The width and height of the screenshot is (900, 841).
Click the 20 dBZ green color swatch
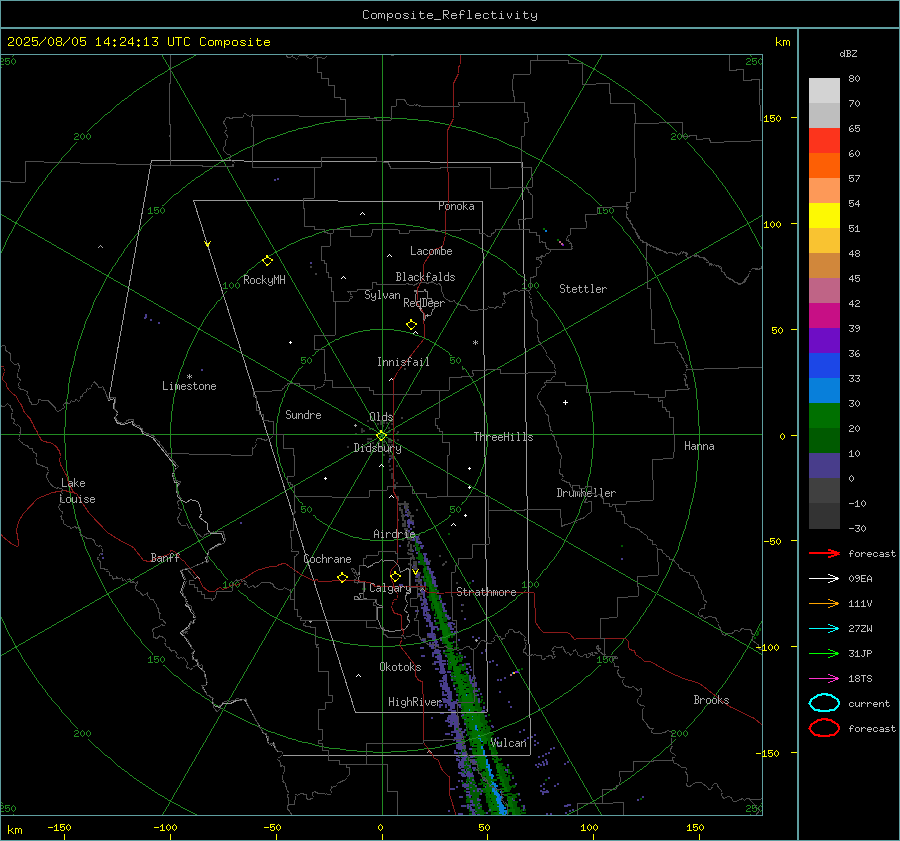click(x=824, y=415)
